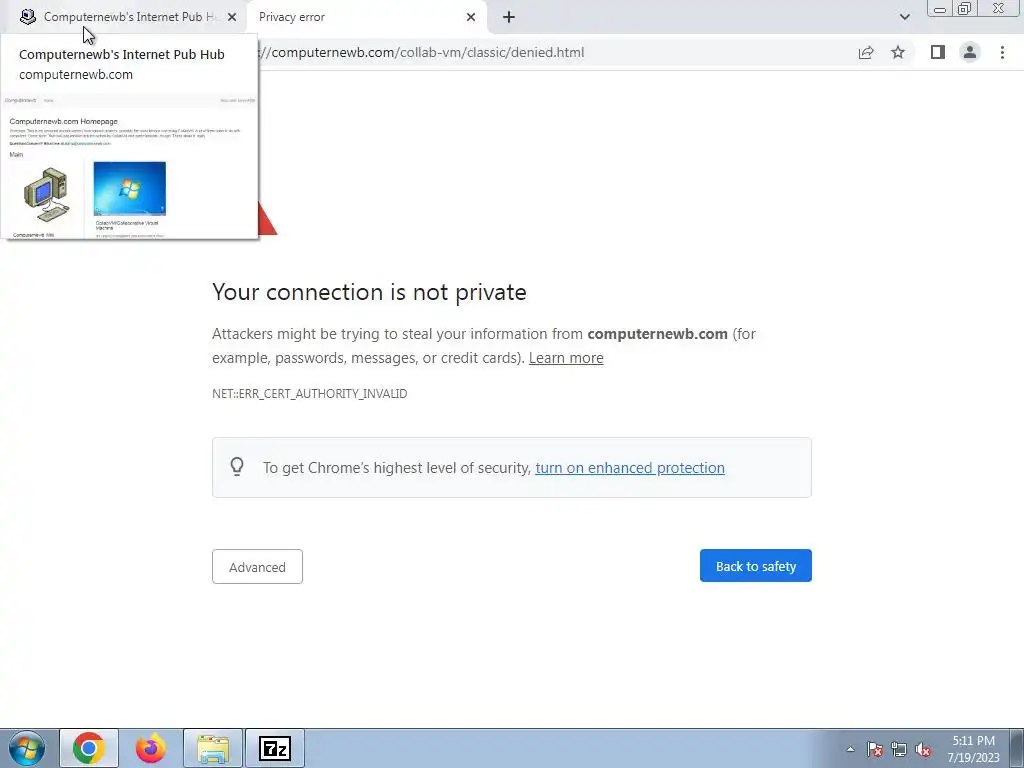Image resolution: width=1024 pixels, height=768 pixels.
Task: Expand the tab search chevron
Action: coord(904,17)
